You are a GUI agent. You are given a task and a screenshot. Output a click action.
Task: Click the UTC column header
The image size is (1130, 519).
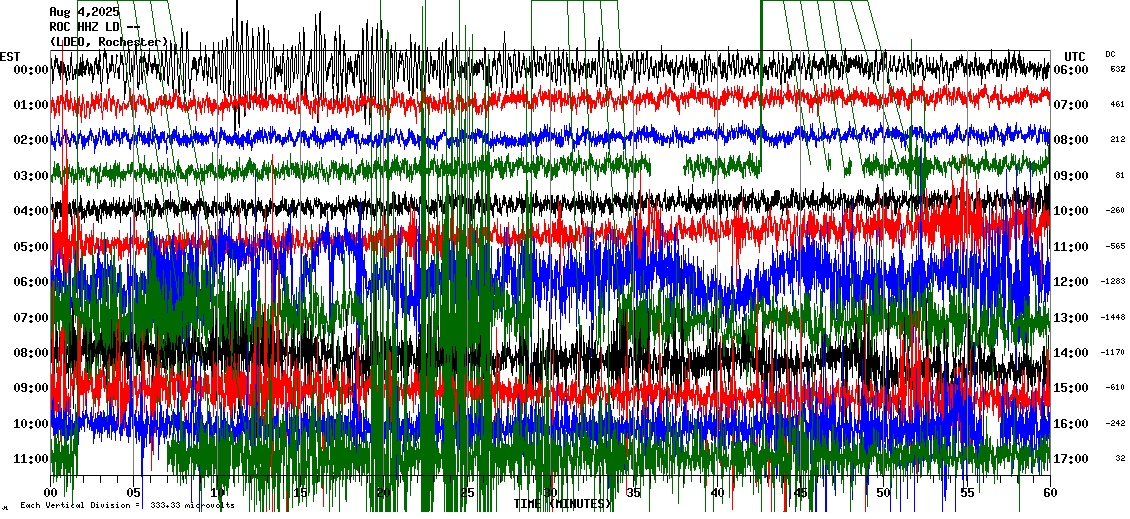click(1075, 56)
